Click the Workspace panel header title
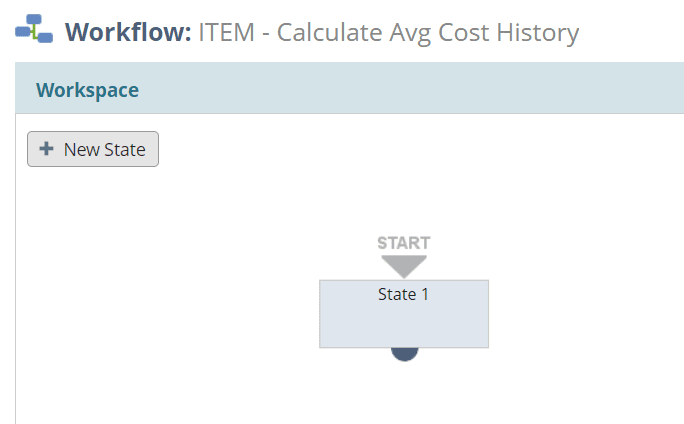 tap(87, 90)
